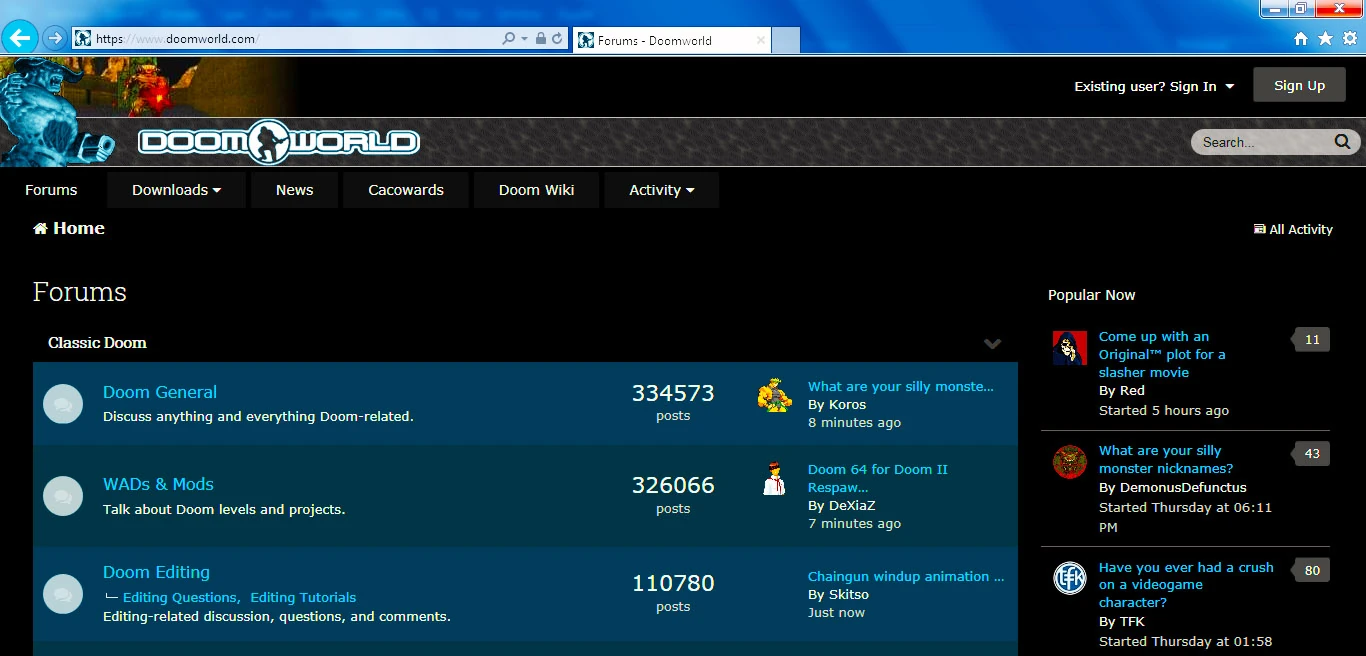1366x656 pixels.
Task: Click the Koros username link
Action: pos(847,404)
